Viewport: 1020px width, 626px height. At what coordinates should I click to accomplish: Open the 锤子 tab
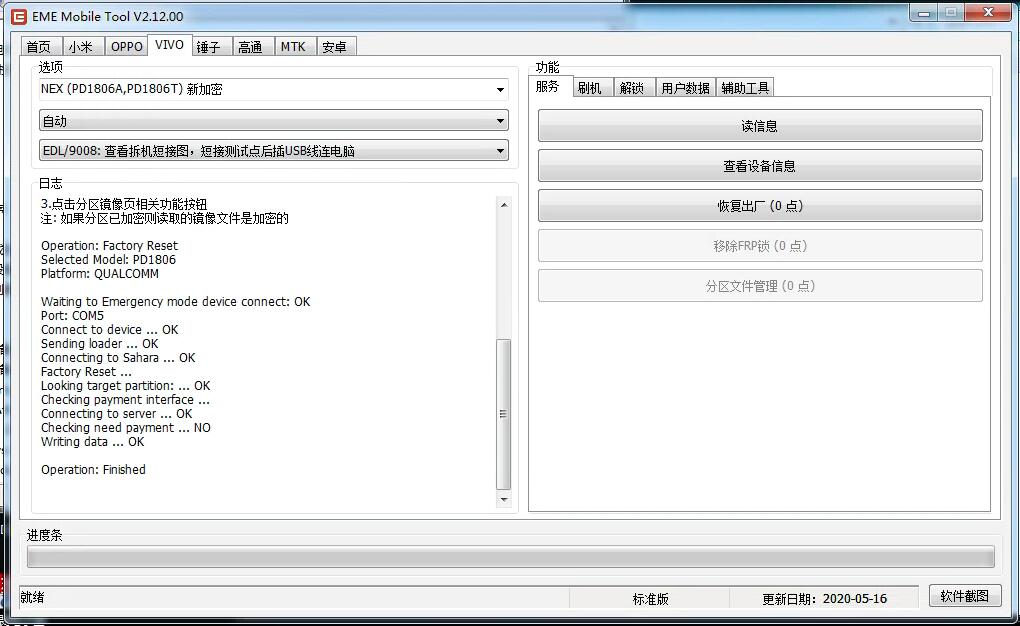[209, 47]
